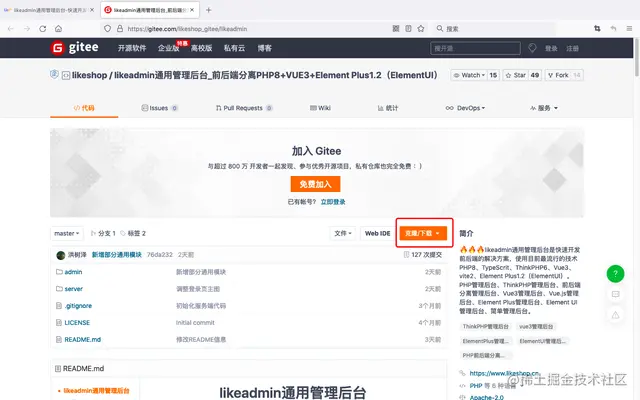Open 高校版 in the Gitee nav

click(202, 48)
